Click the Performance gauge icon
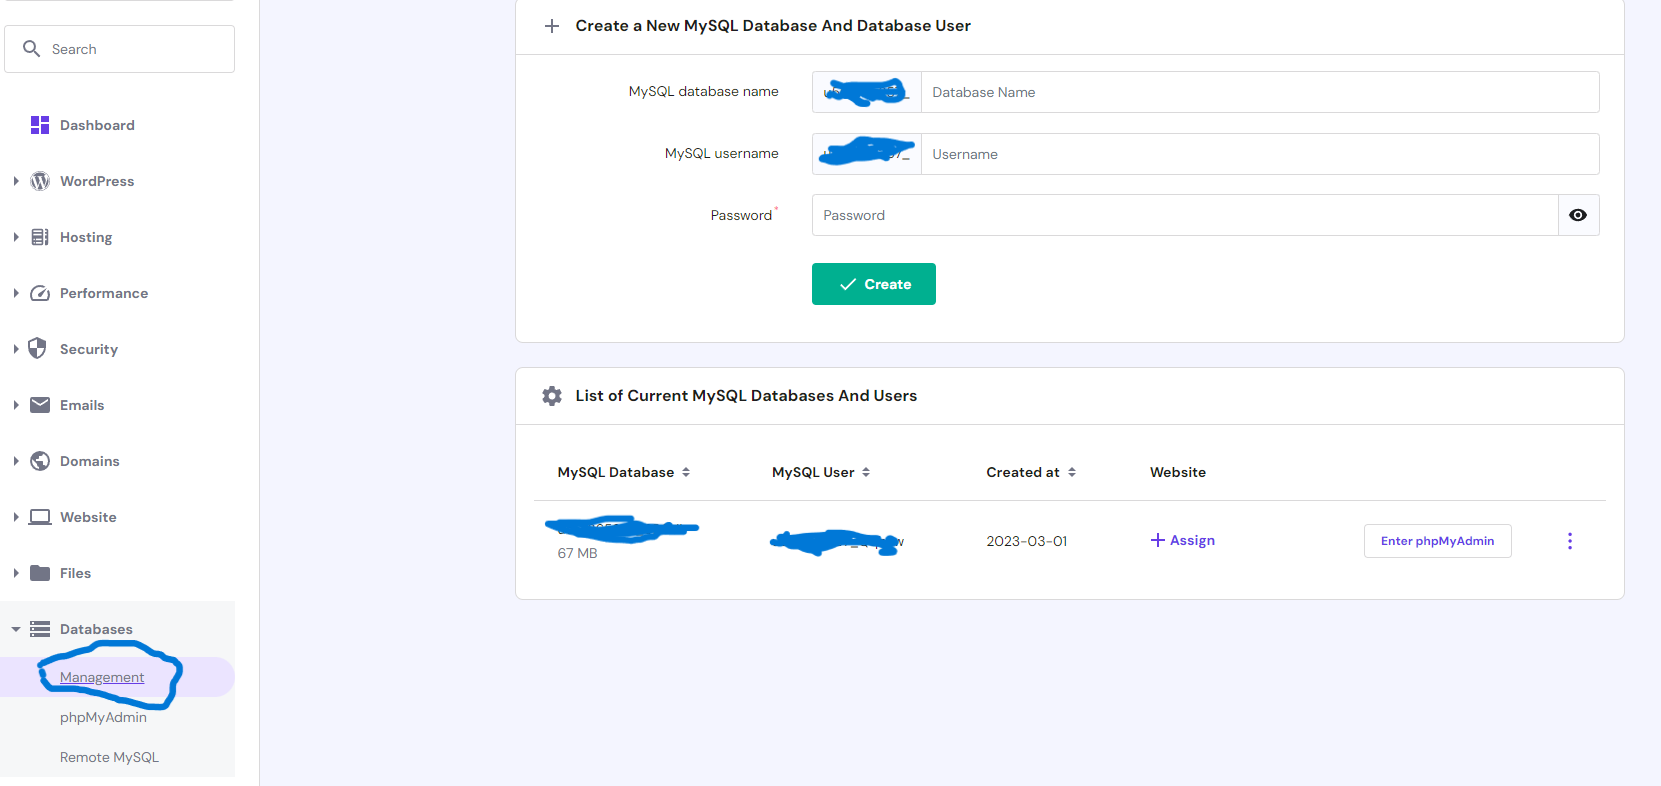Screen dimensions: 1661x786 click(40, 293)
